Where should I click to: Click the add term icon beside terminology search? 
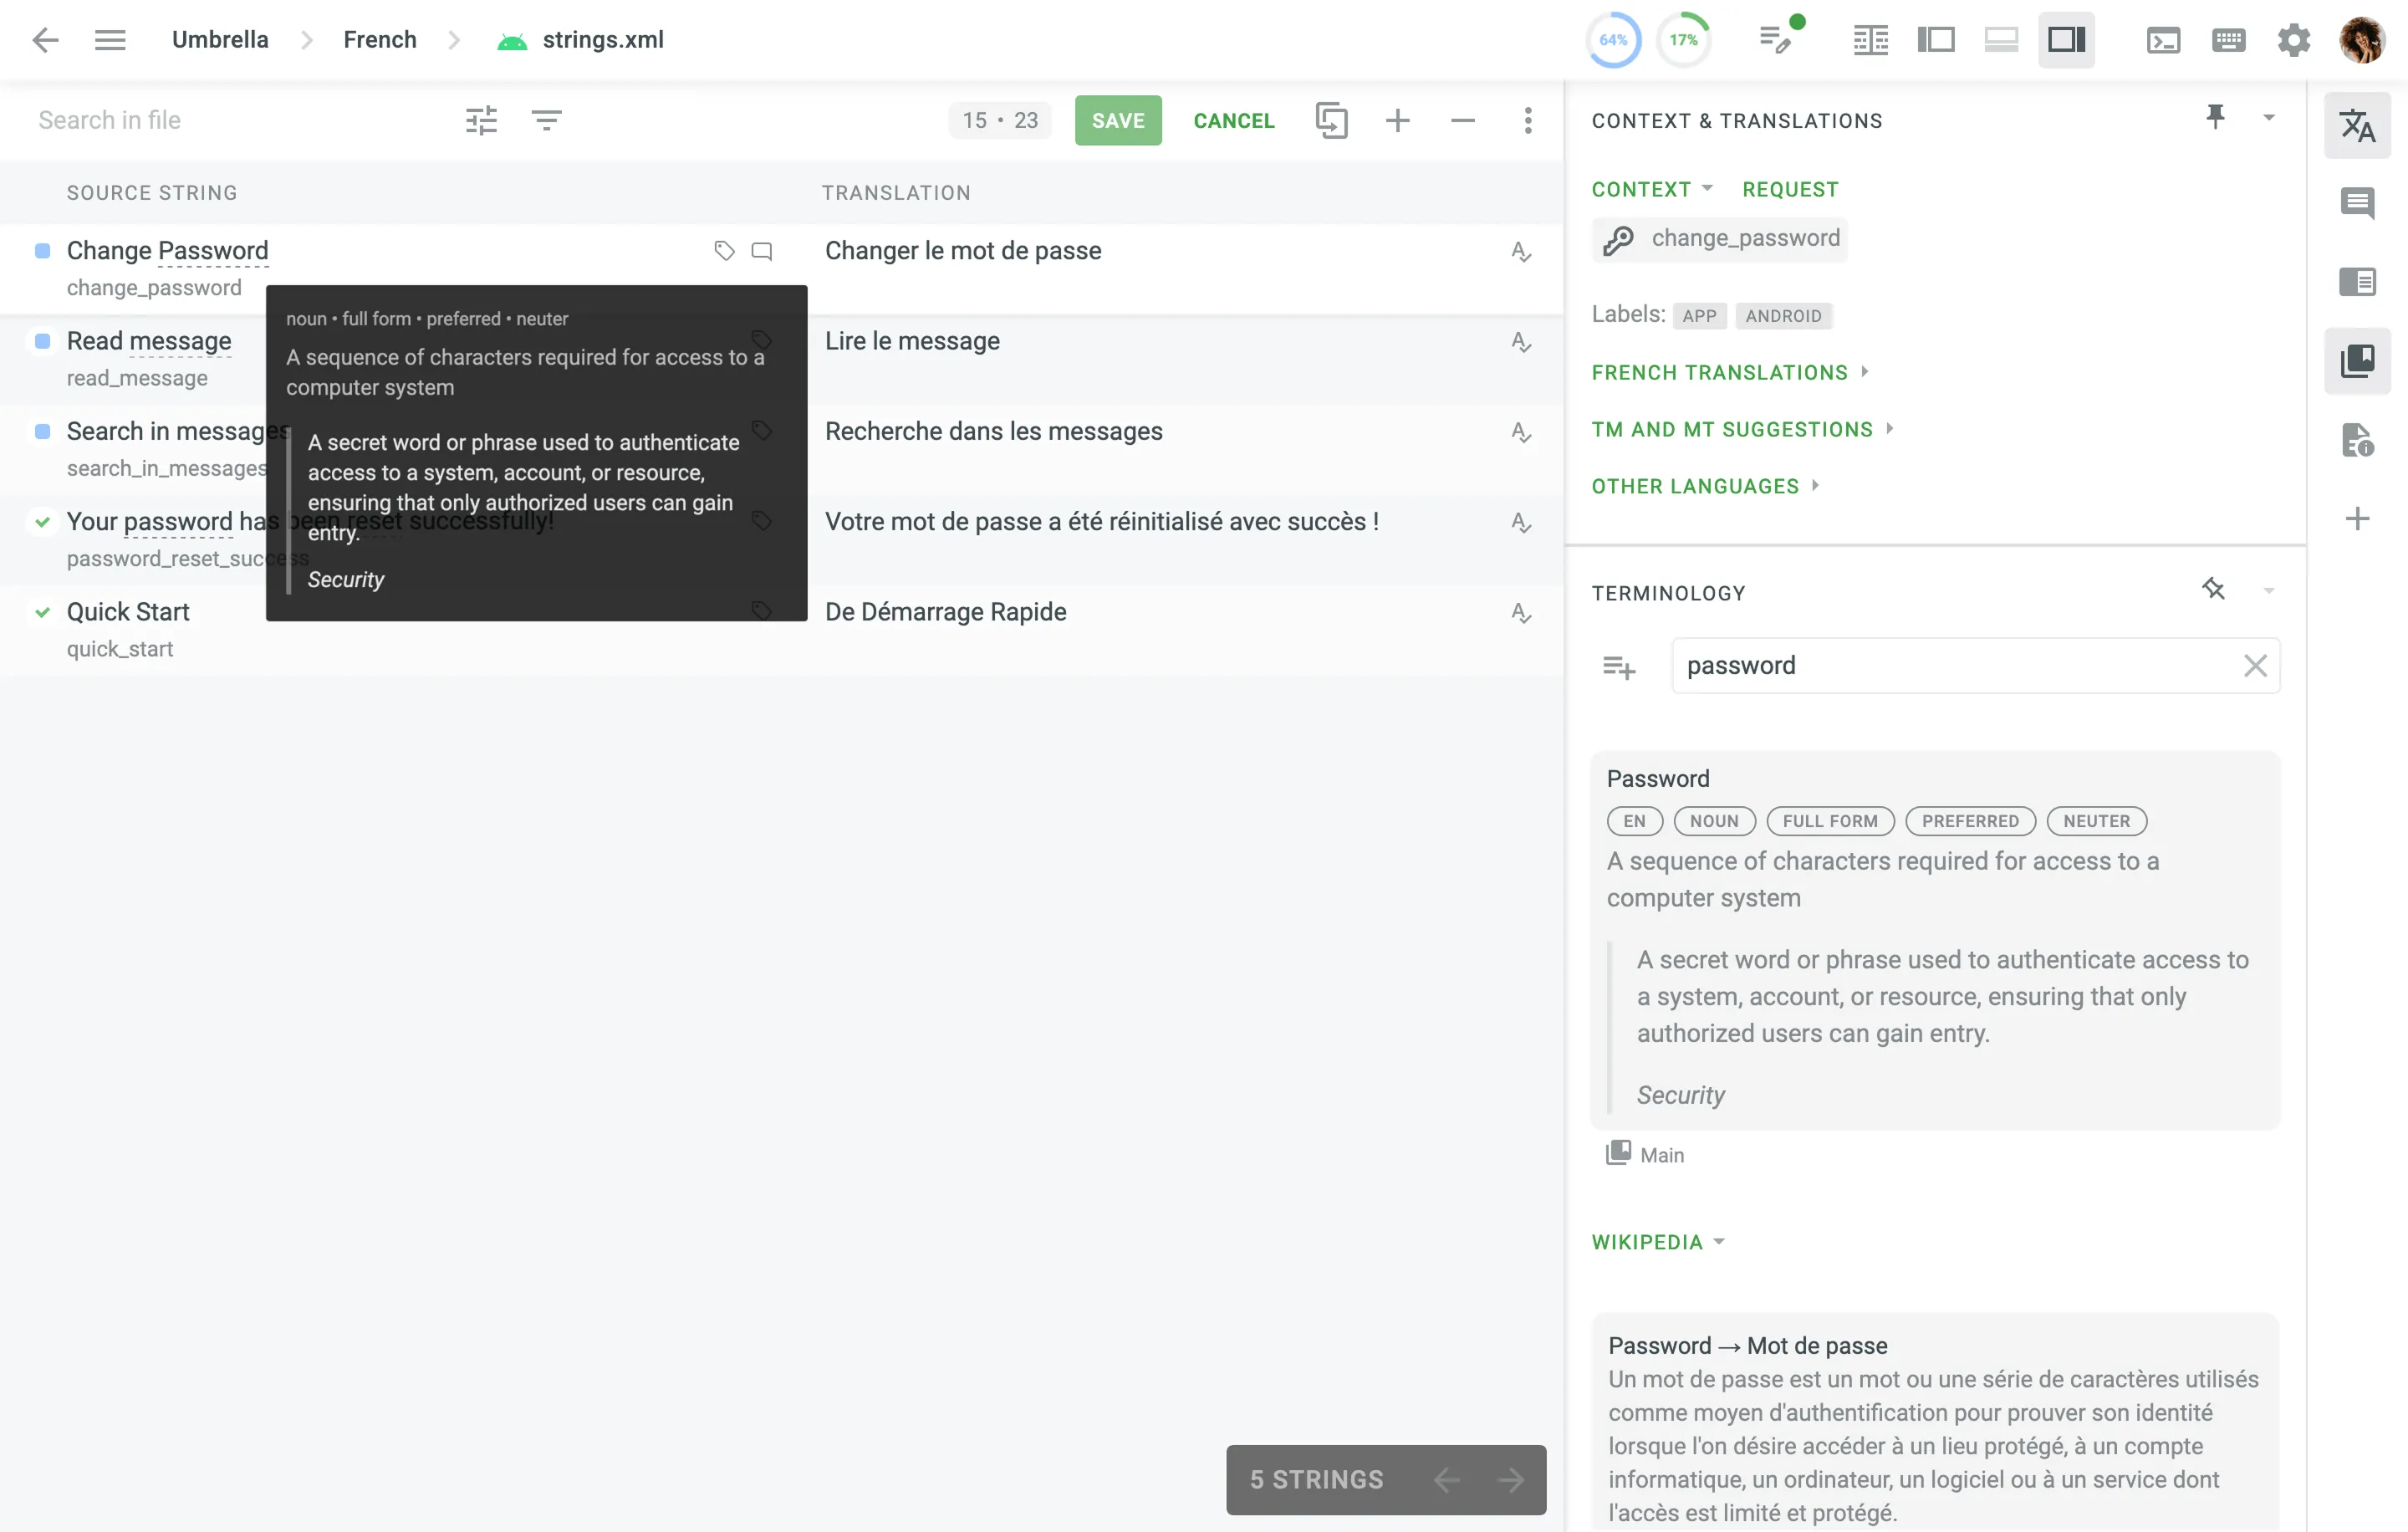[x=1619, y=666]
